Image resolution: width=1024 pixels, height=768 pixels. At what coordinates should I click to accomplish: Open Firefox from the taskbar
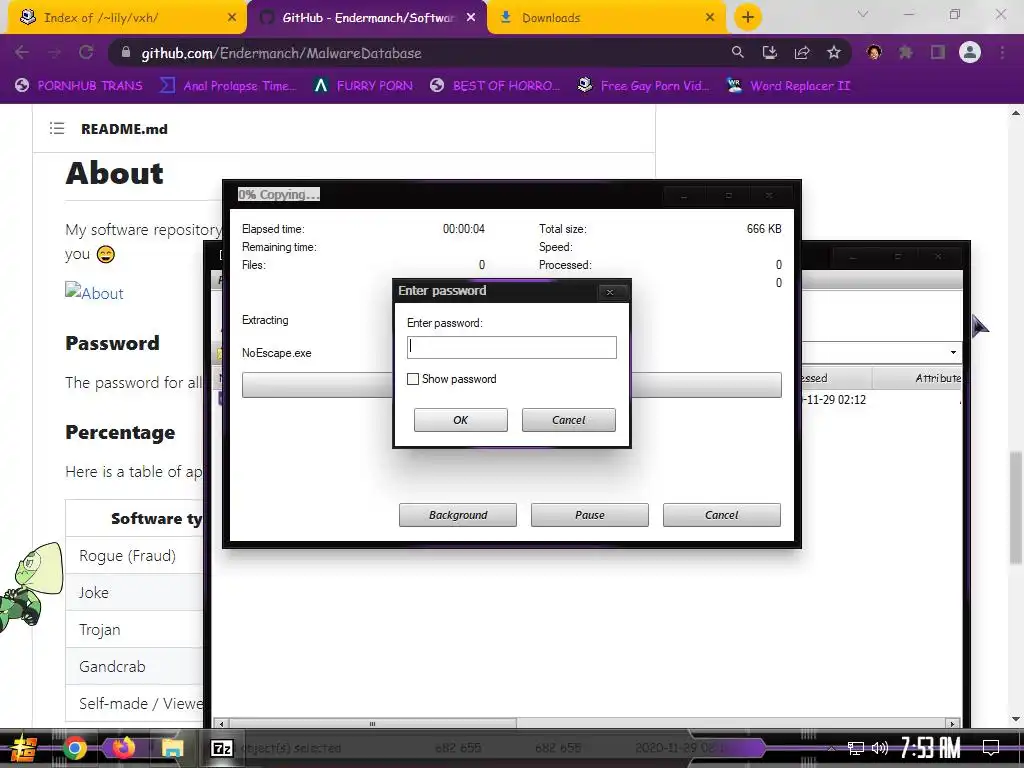point(123,748)
